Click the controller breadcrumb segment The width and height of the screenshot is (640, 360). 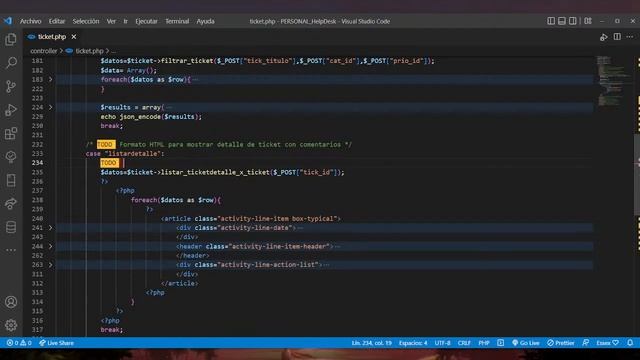coord(44,51)
